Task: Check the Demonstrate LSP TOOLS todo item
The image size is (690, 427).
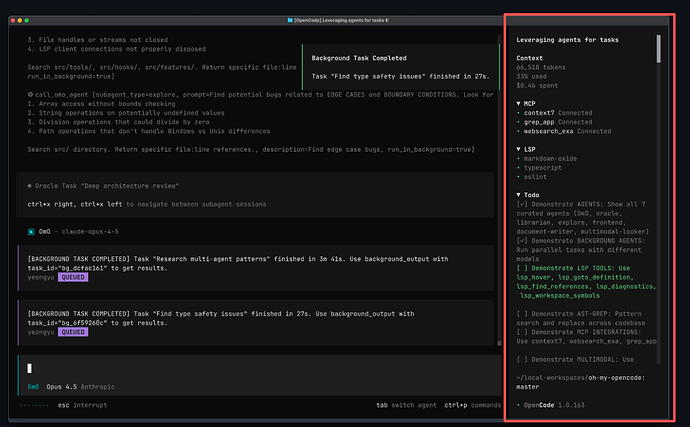Action: click(522, 268)
